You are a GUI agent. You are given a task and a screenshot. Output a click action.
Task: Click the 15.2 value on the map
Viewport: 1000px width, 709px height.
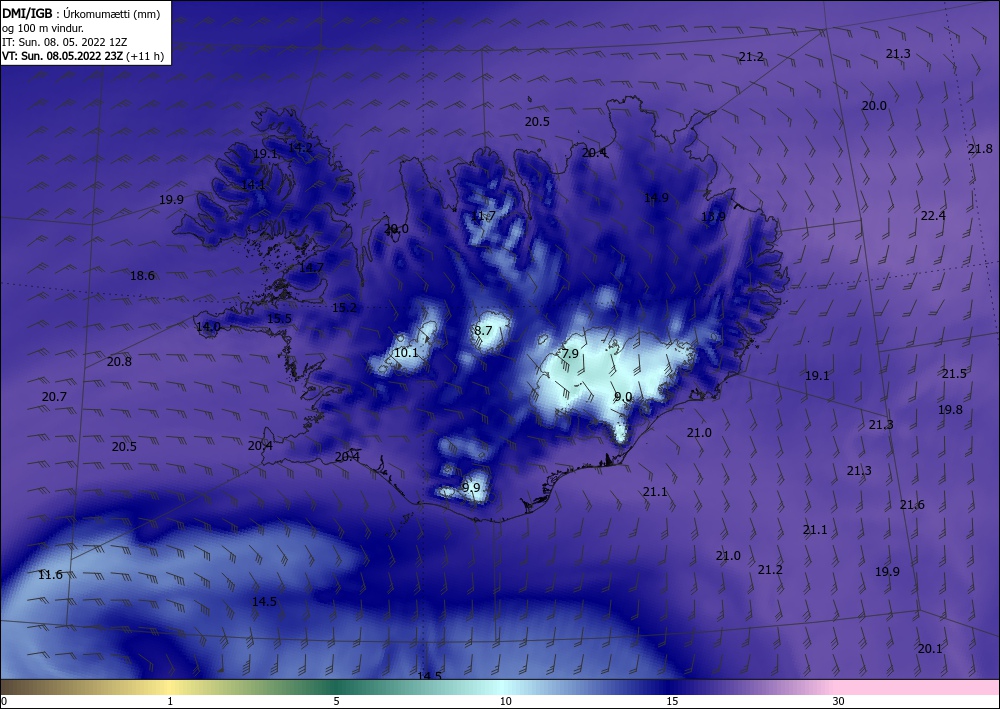[x=344, y=308]
